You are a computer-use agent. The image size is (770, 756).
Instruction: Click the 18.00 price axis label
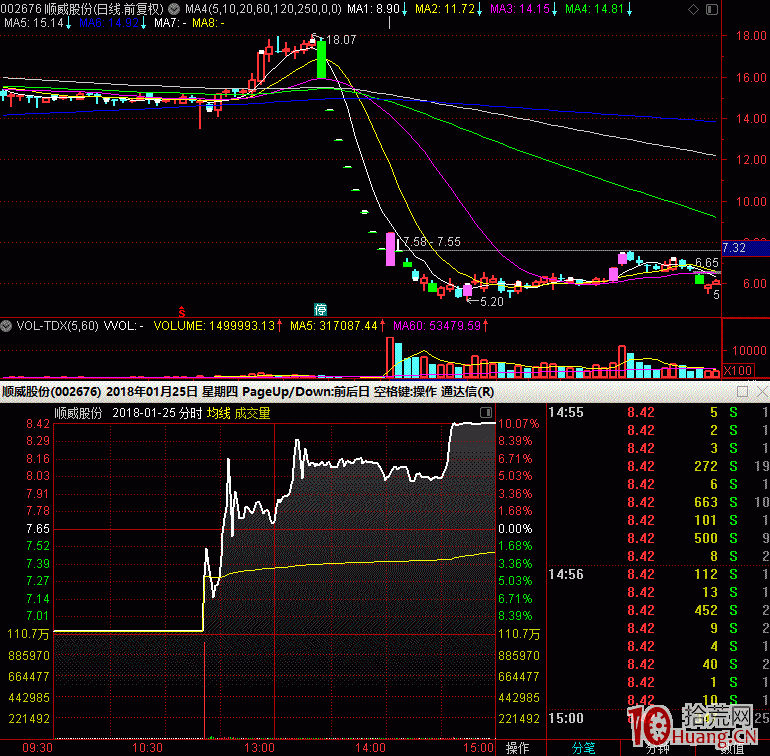(751, 35)
